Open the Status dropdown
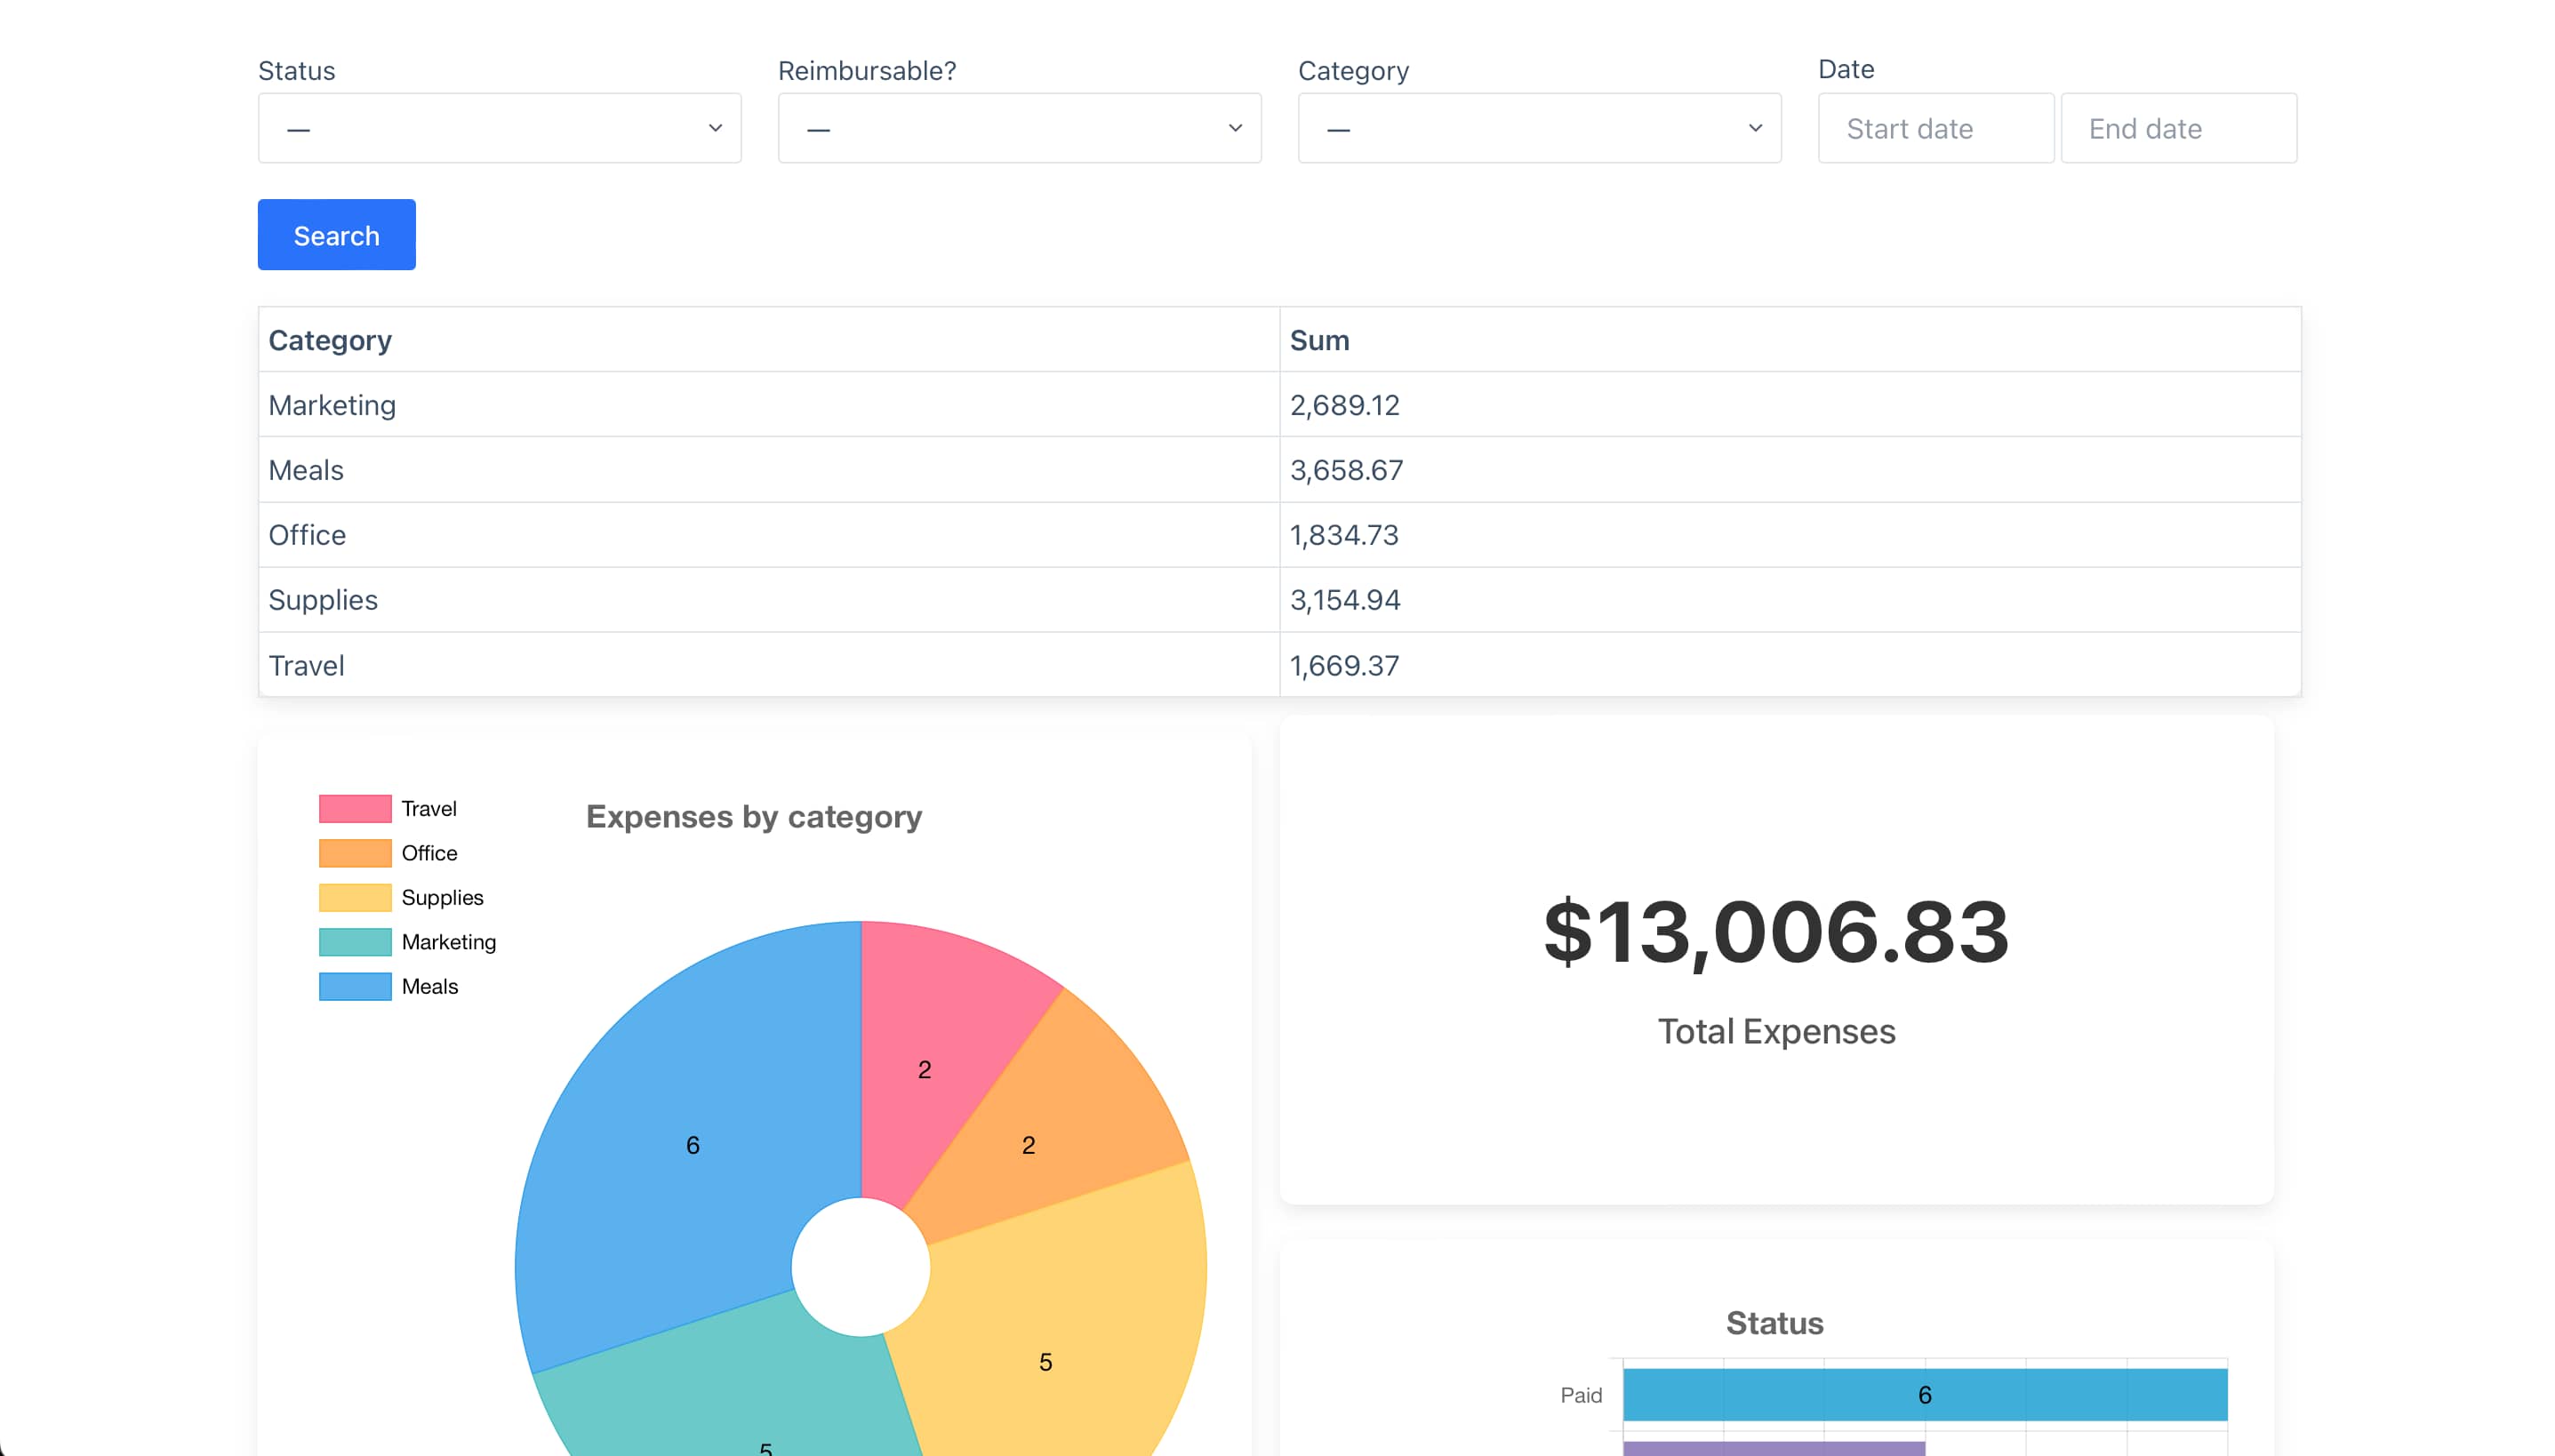Screen dimensions: 2555x1456 499,128
